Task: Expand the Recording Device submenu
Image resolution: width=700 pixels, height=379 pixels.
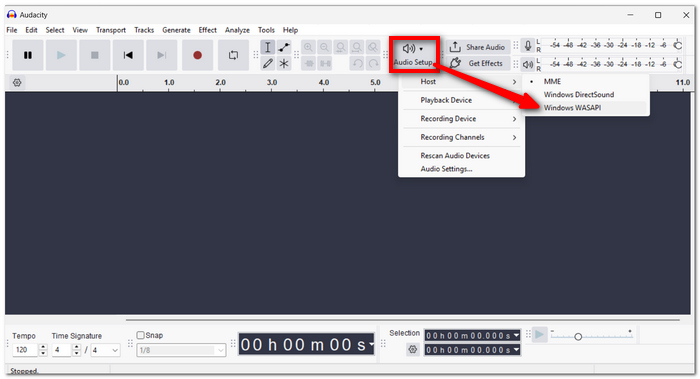Action: (461, 119)
